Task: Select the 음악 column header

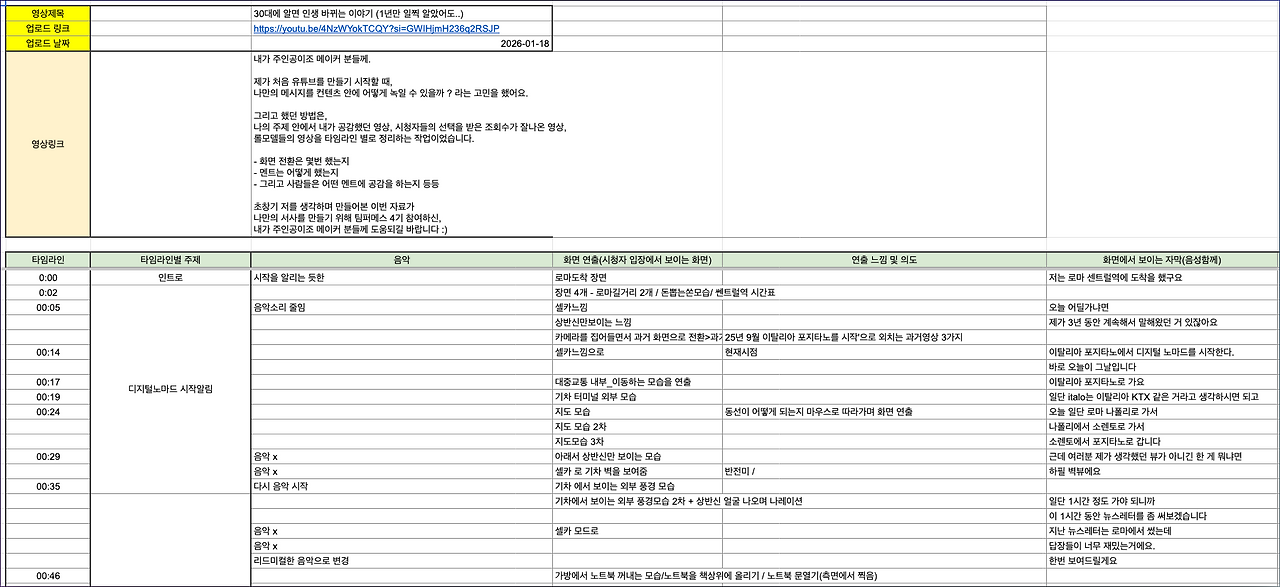Action: [x=402, y=260]
